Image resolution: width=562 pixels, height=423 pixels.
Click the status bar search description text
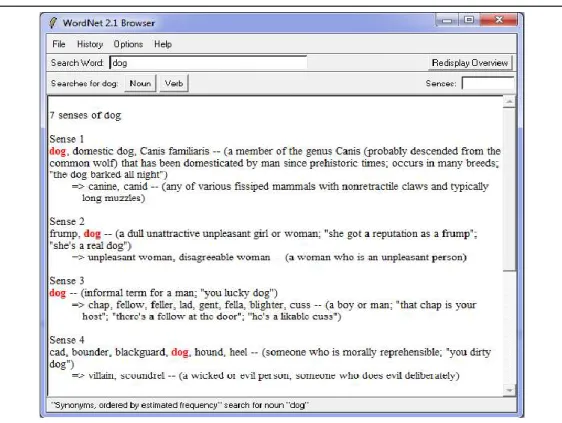180,405
